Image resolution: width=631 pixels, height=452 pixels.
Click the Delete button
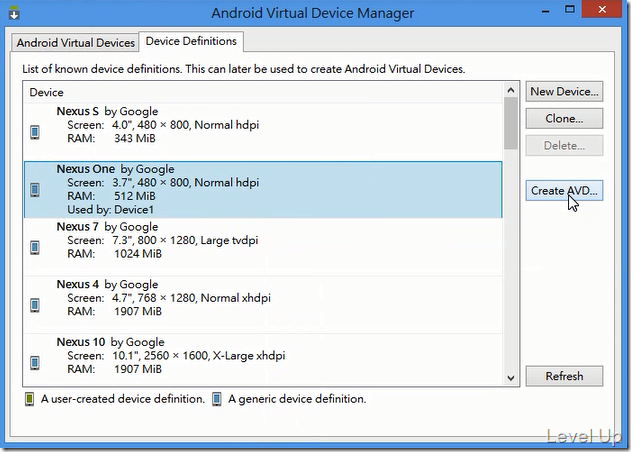coord(564,145)
